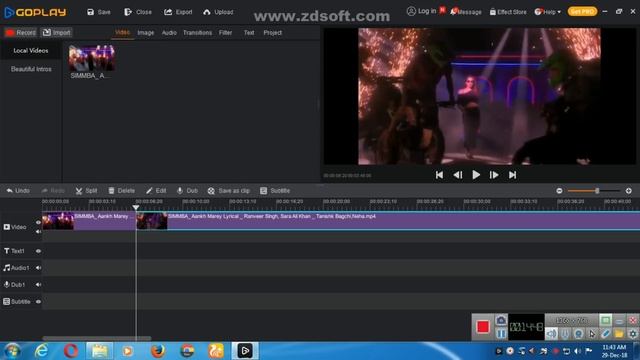Close the current project
Screen dimensions: 640x360
138,12
